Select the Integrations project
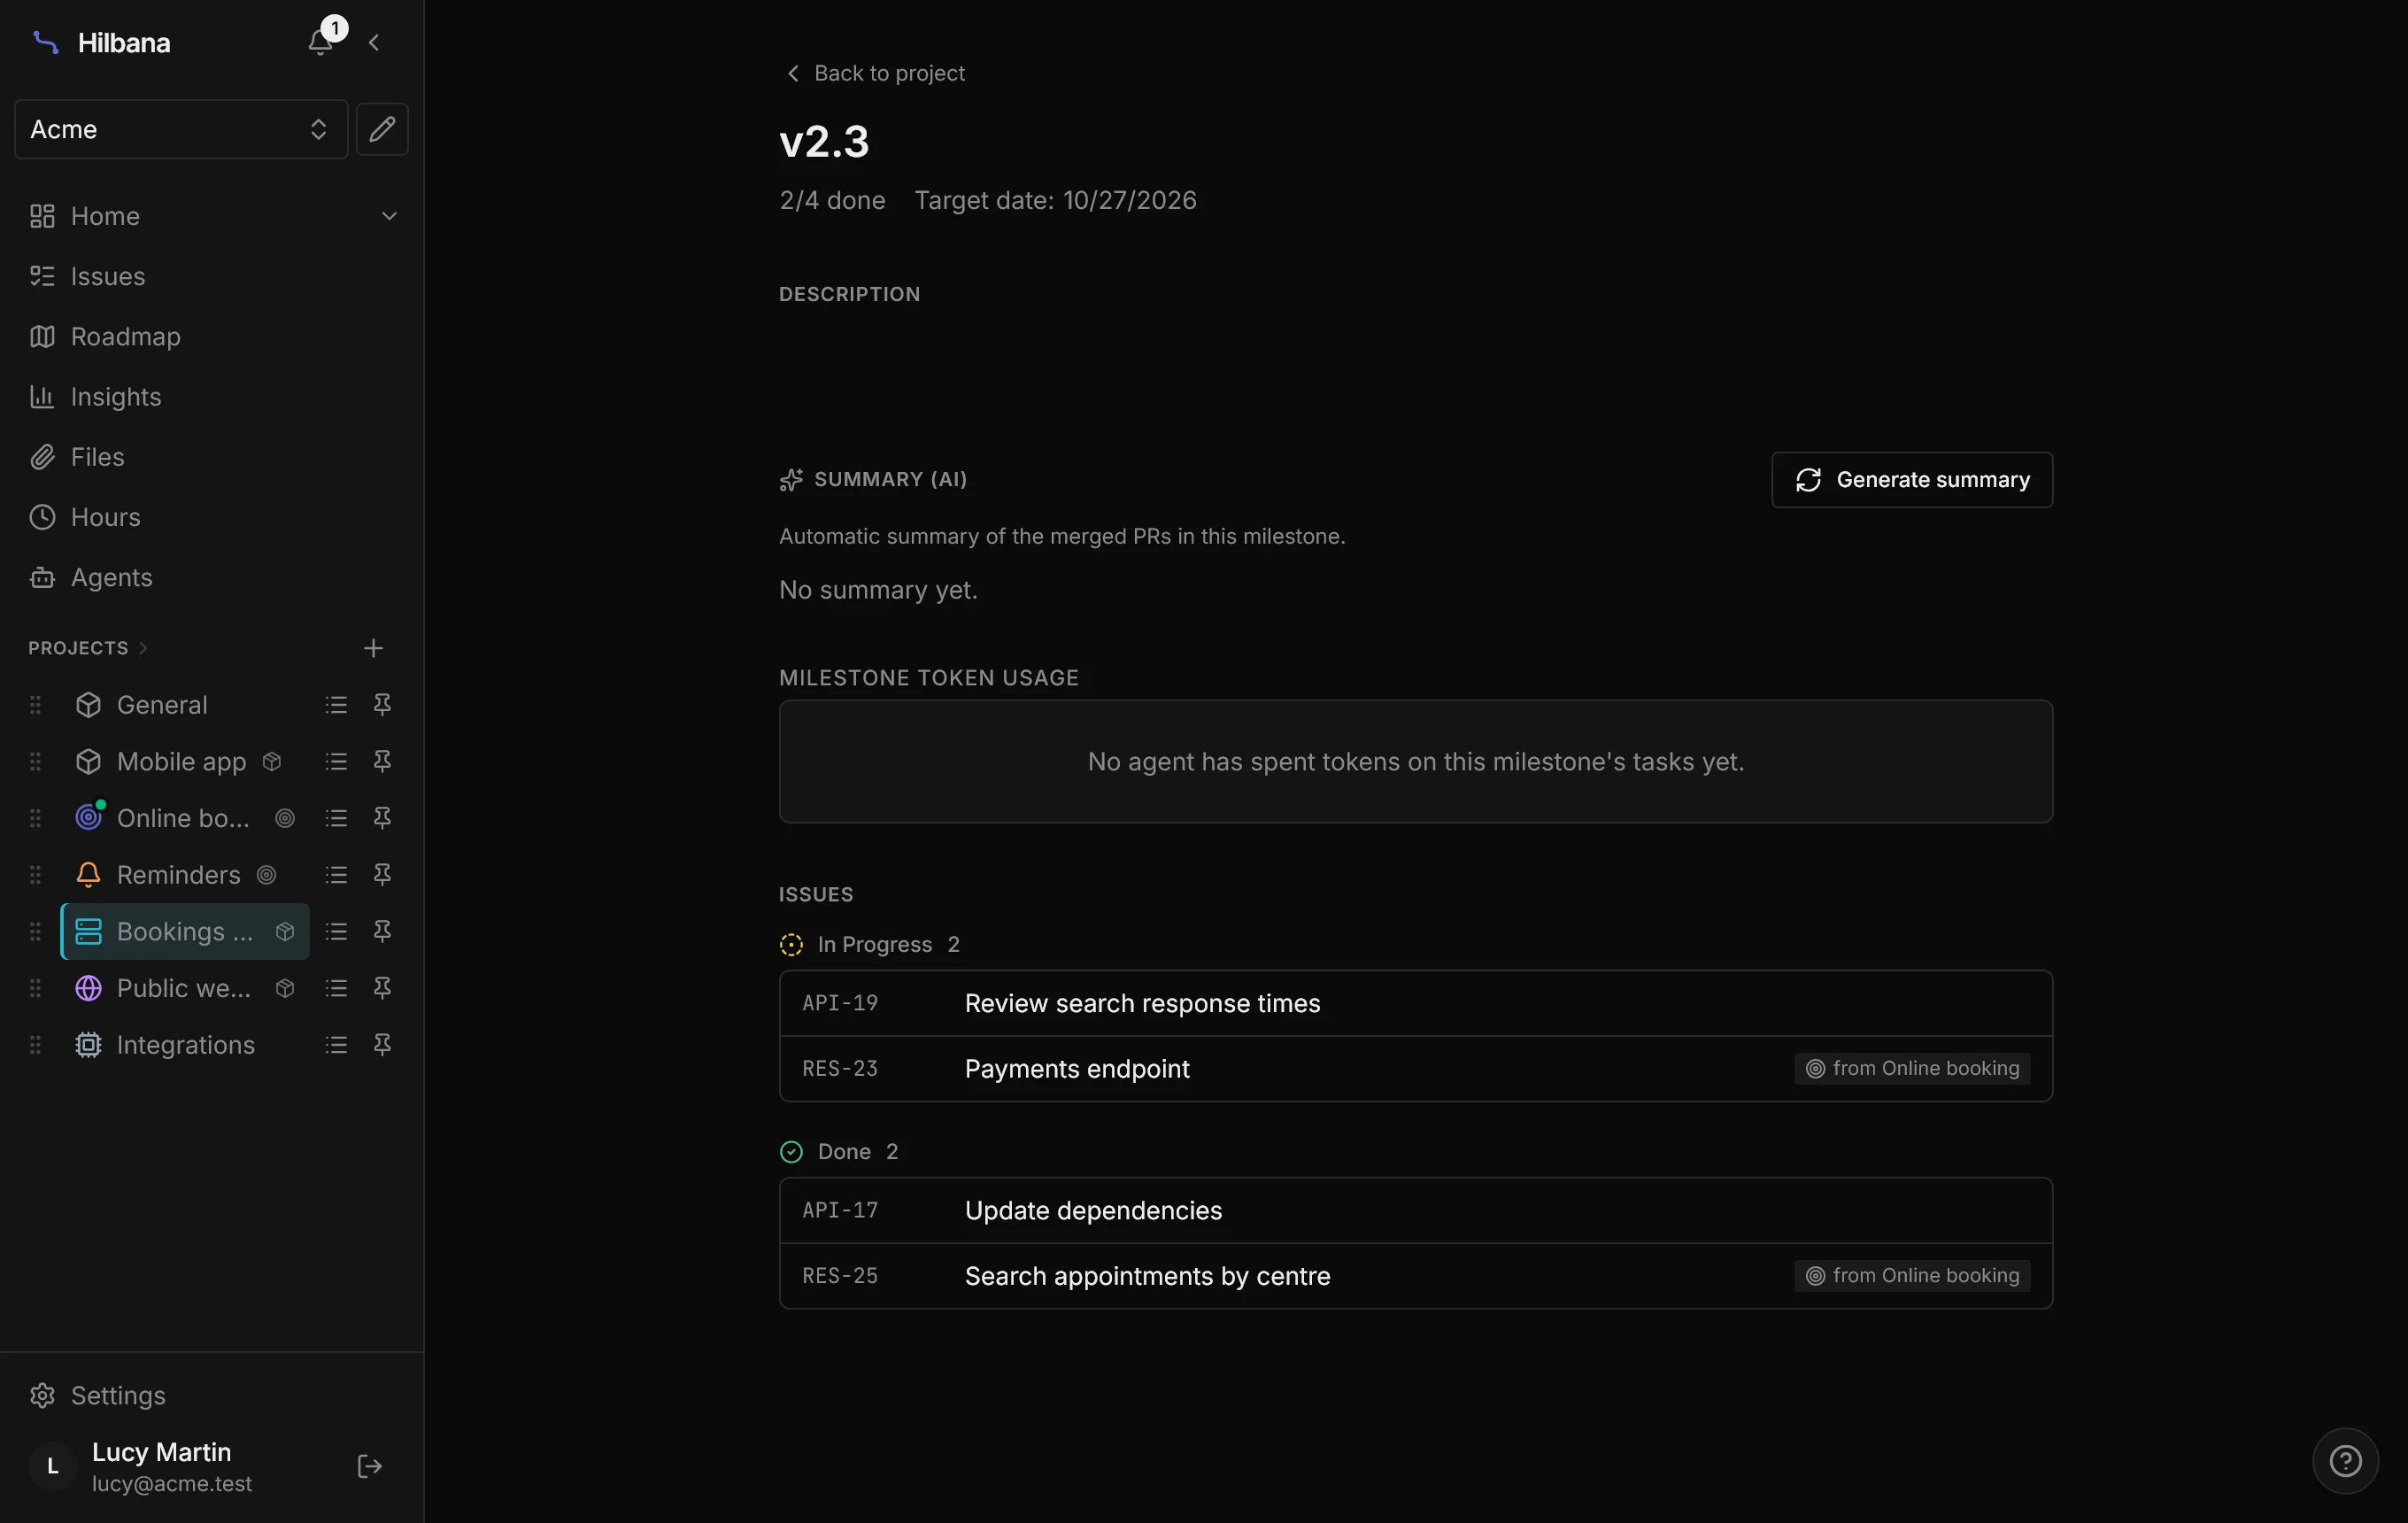Viewport: 2408px width, 1523px height. (x=185, y=1045)
